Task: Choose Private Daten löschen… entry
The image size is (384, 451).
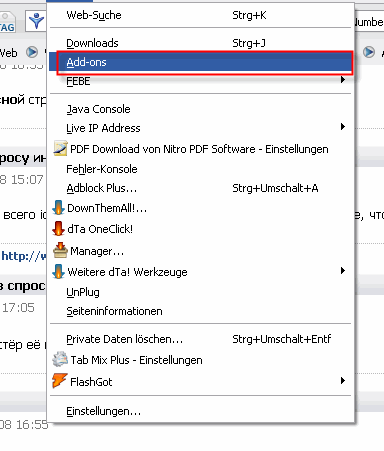Action: (200, 339)
